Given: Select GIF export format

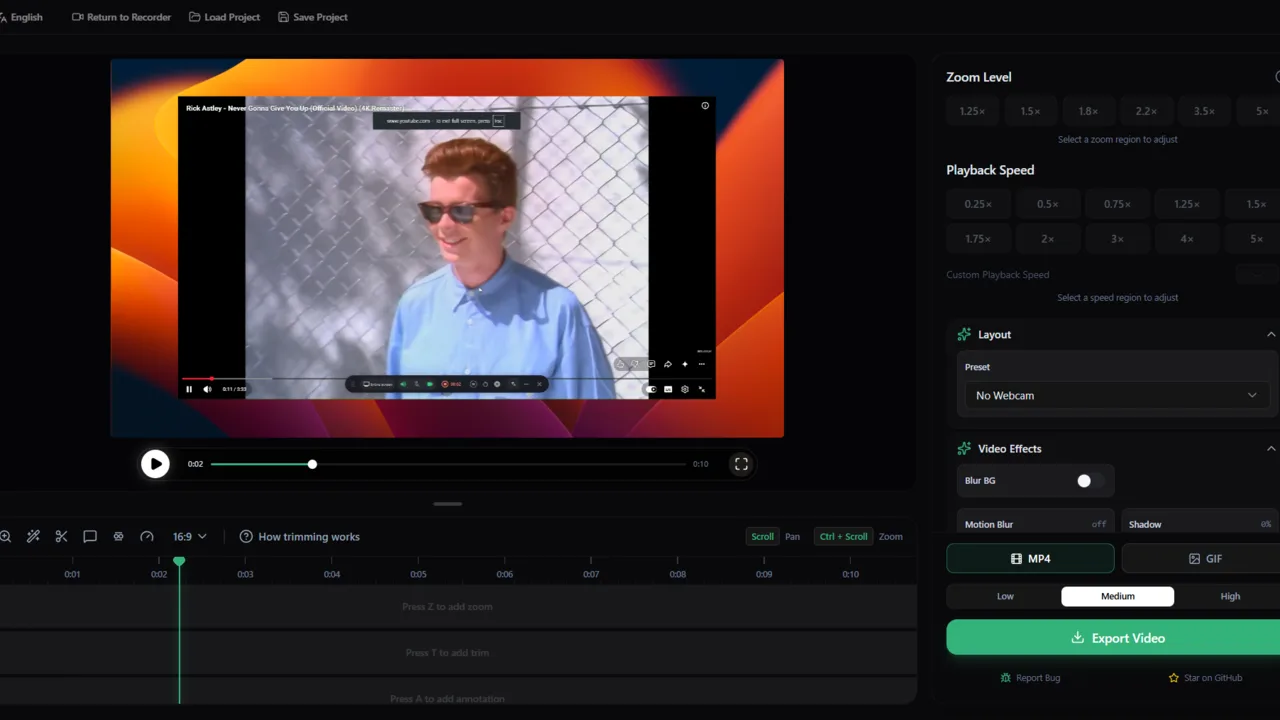Looking at the screenshot, I should click(x=1201, y=559).
